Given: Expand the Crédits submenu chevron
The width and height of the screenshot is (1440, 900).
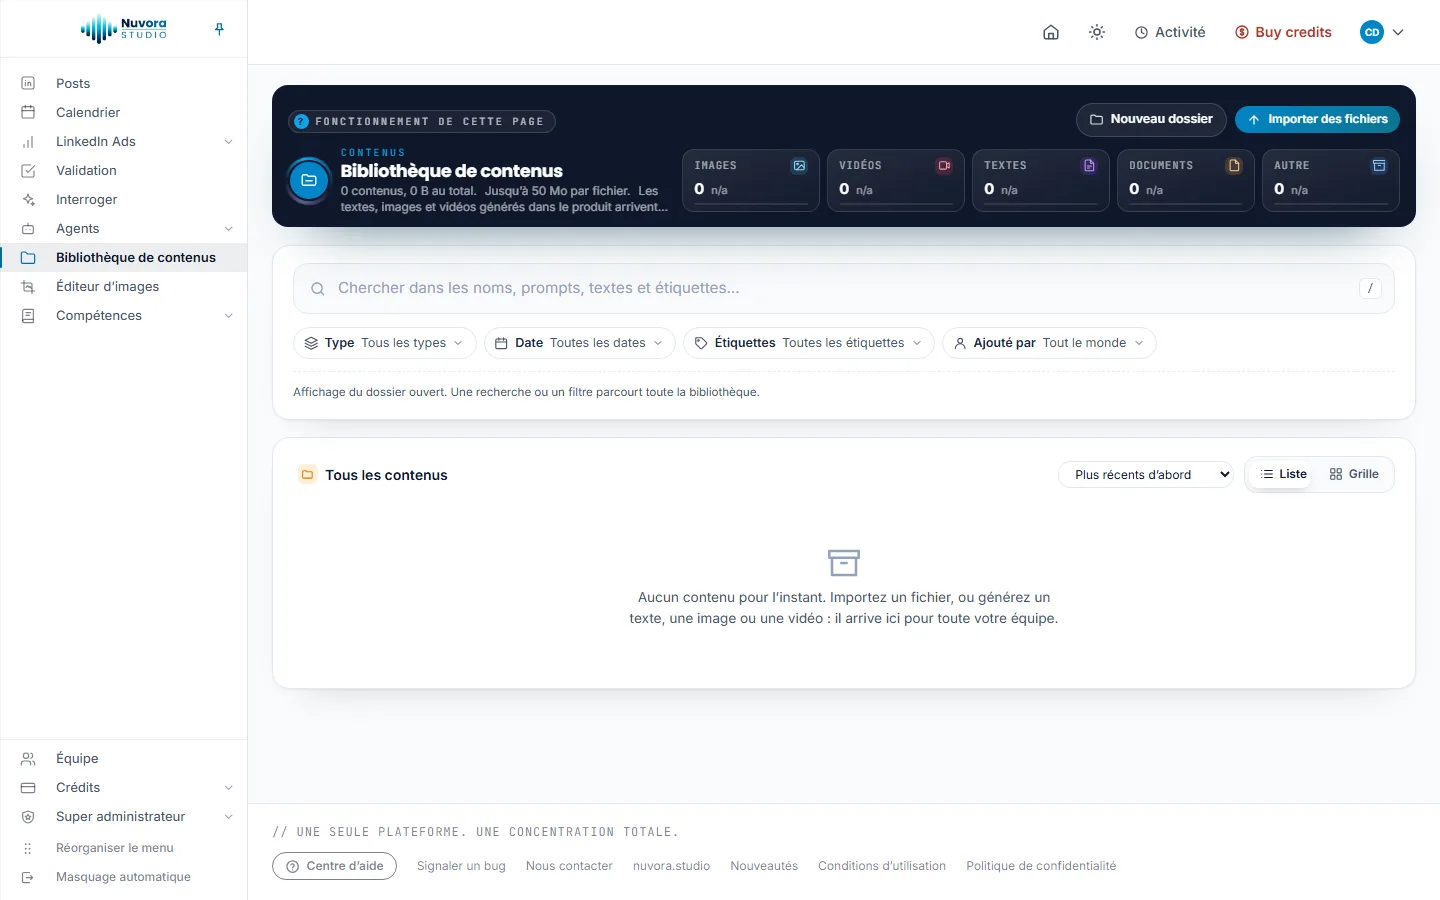Looking at the screenshot, I should 228,788.
